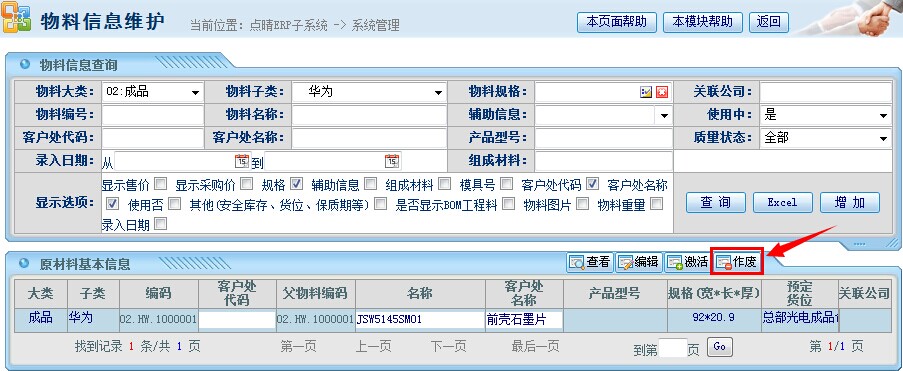Screen dimensions: 903x371
Task: Check the 物料图片 checkbox
Action: (x=582, y=203)
